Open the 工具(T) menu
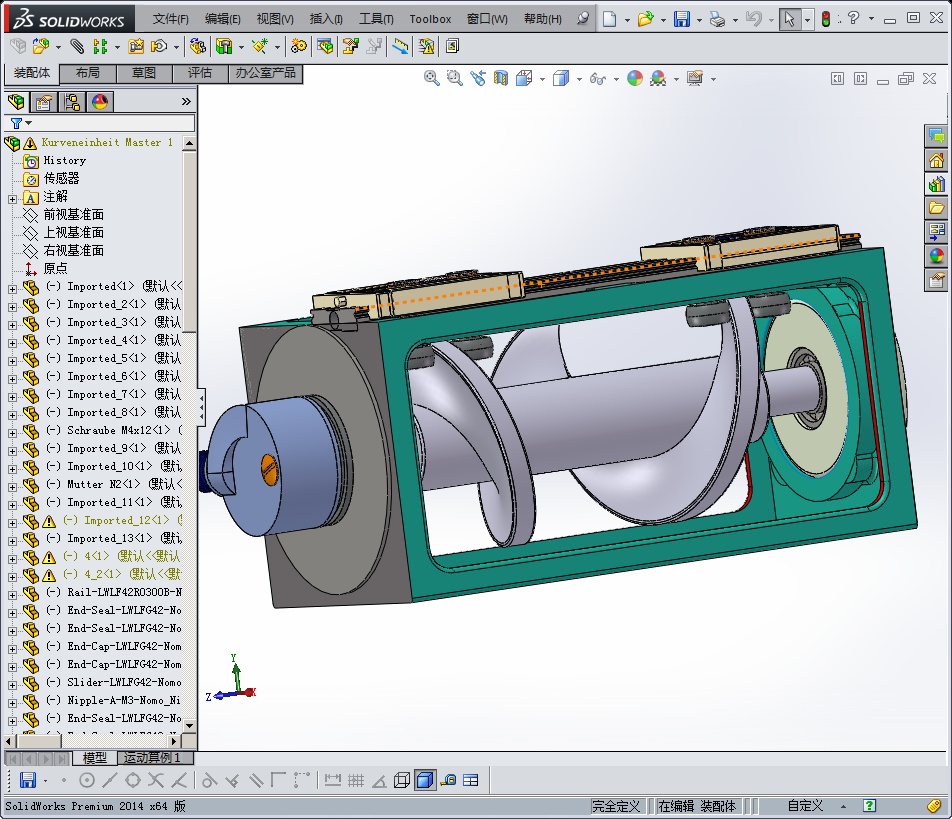 click(x=376, y=19)
